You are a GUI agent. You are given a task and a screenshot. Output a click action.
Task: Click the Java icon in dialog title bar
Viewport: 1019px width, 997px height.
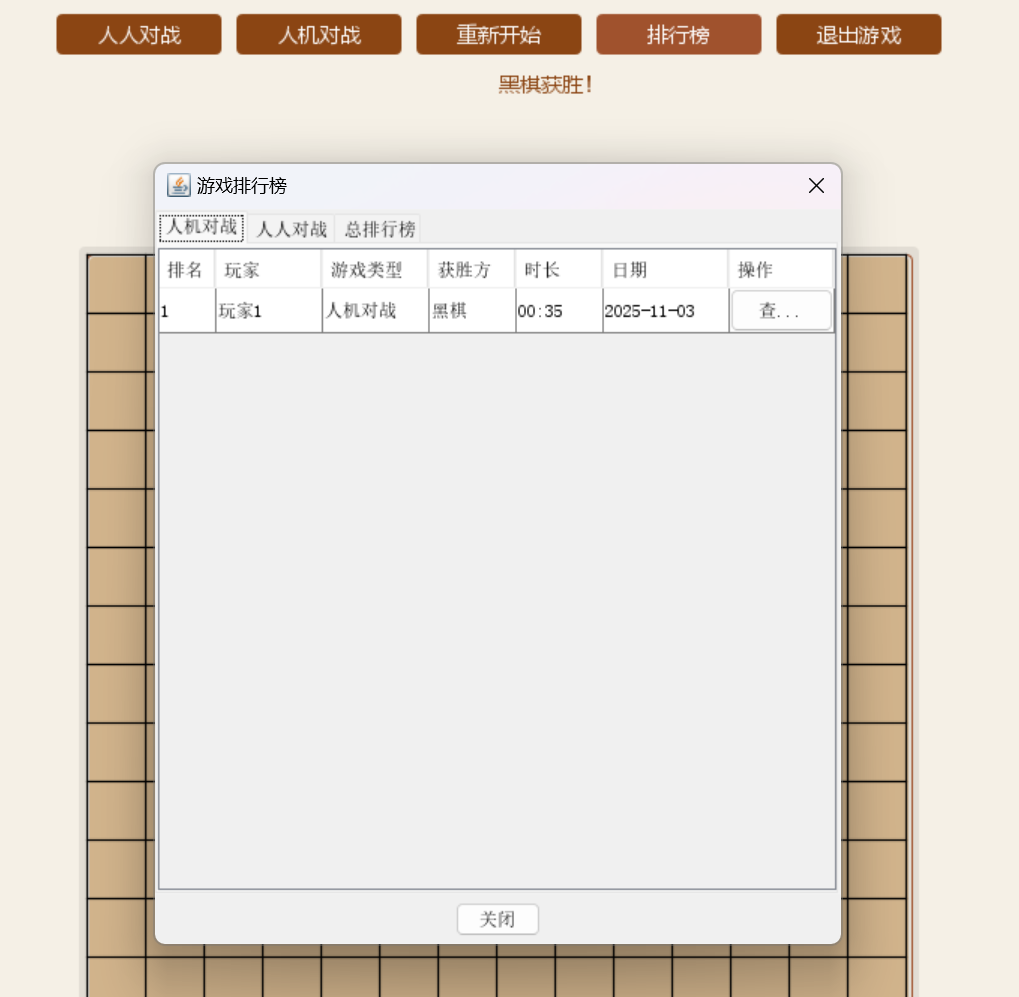[178, 185]
